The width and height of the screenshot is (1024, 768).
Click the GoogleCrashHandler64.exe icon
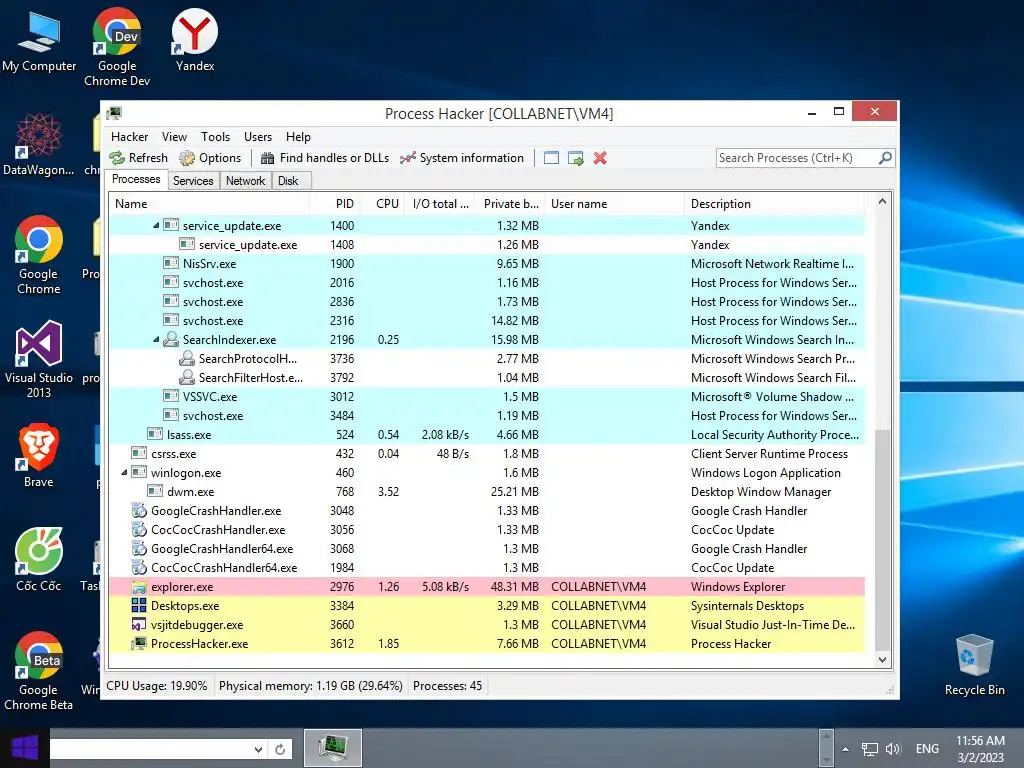point(139,549)
